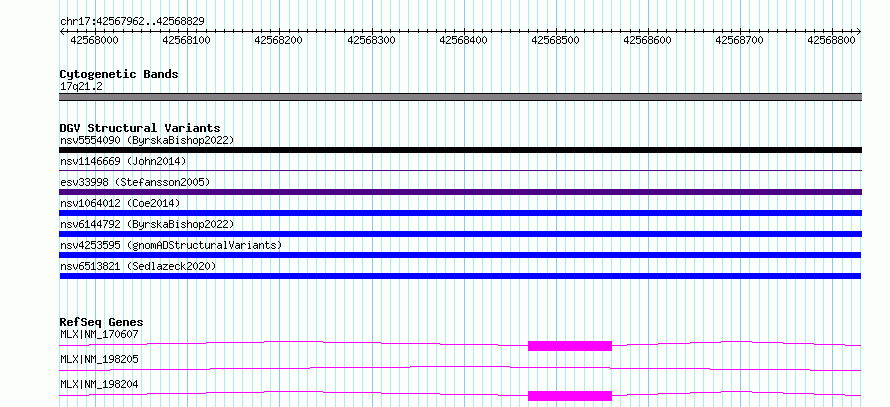Select the 17q21.2 band label
This screenshot has width=890, height=407.
coord(82,87)
